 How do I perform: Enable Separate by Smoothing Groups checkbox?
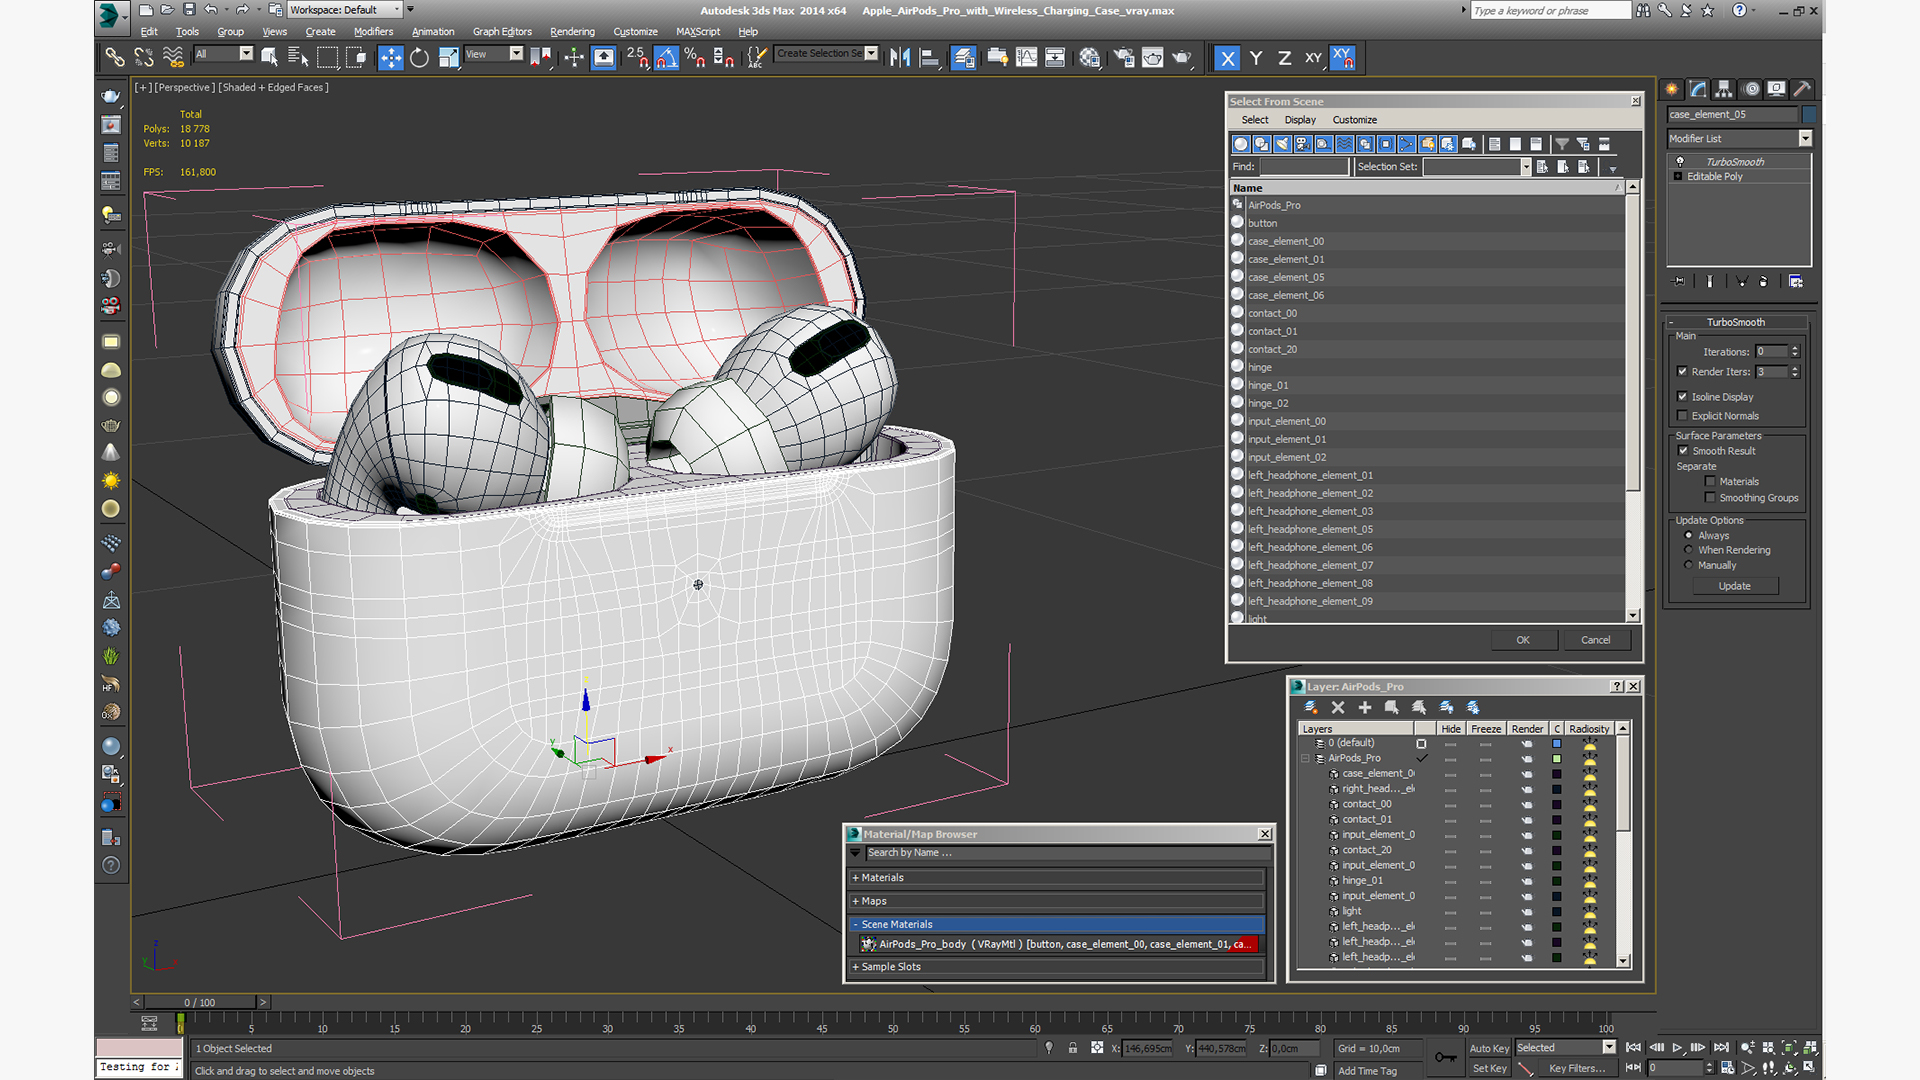coord(1710,498)
